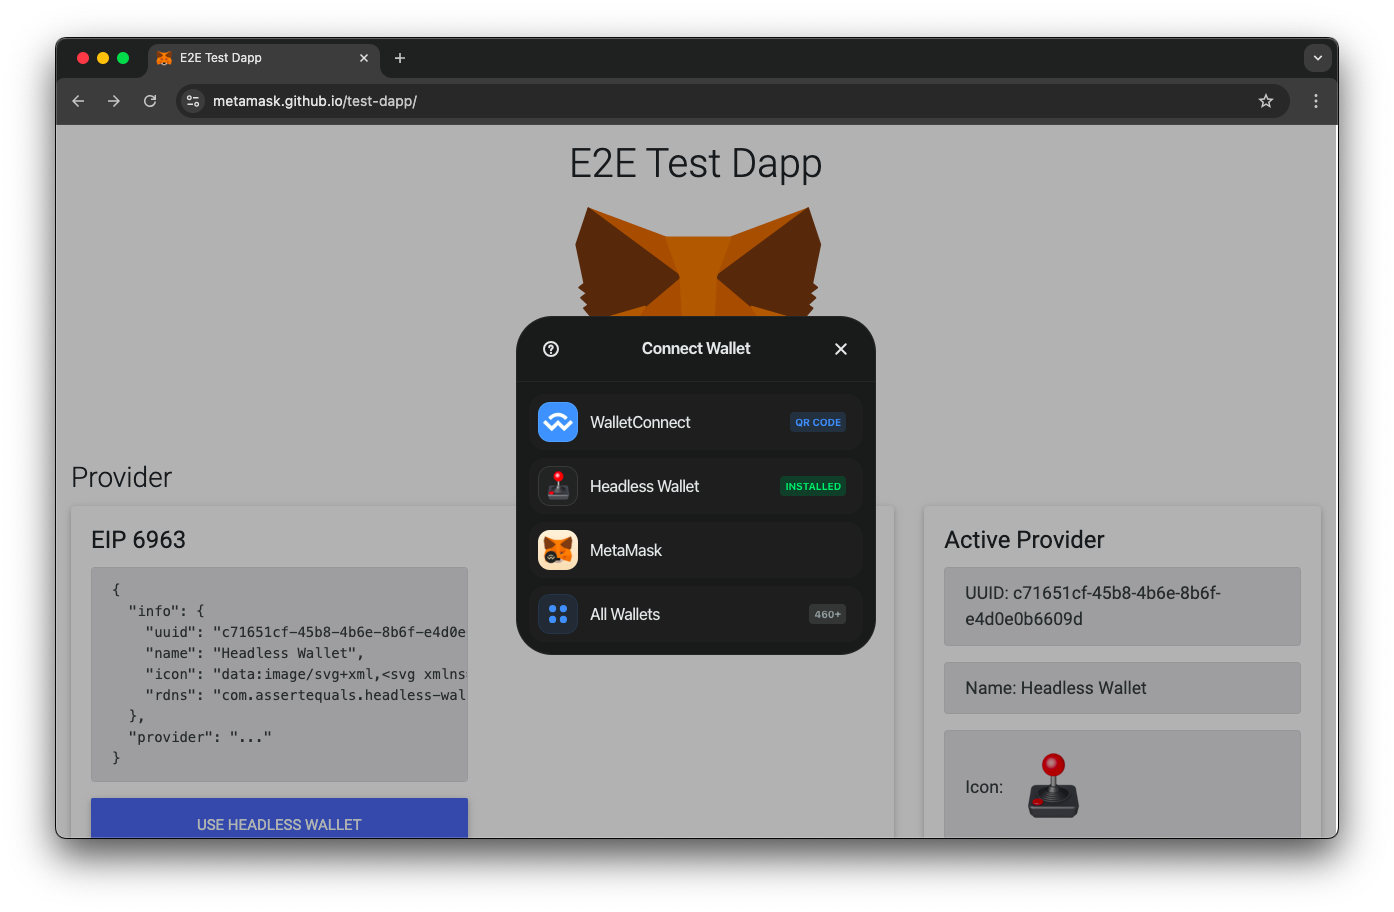Select the MetaMask fox icon
This screenshot has height=912, width=1394.
557,550
